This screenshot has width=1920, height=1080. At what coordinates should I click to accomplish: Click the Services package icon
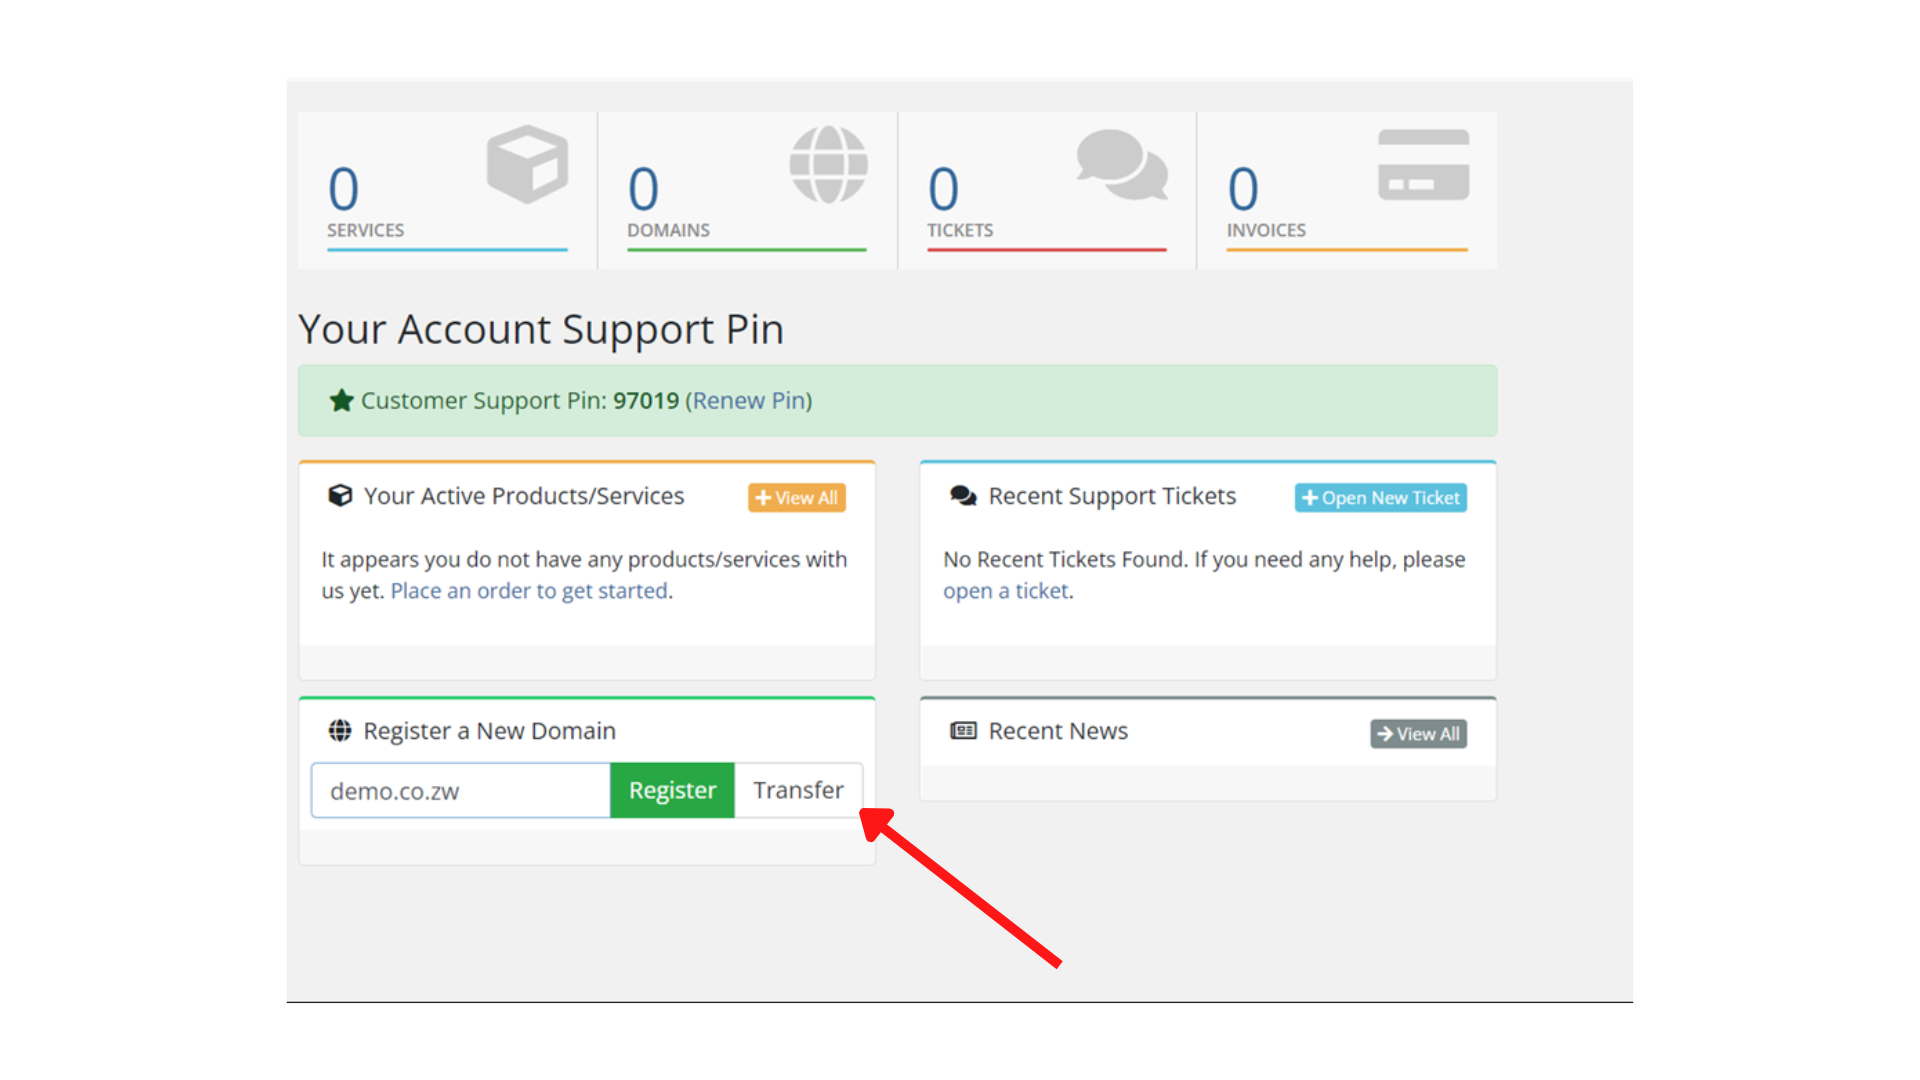526,163
